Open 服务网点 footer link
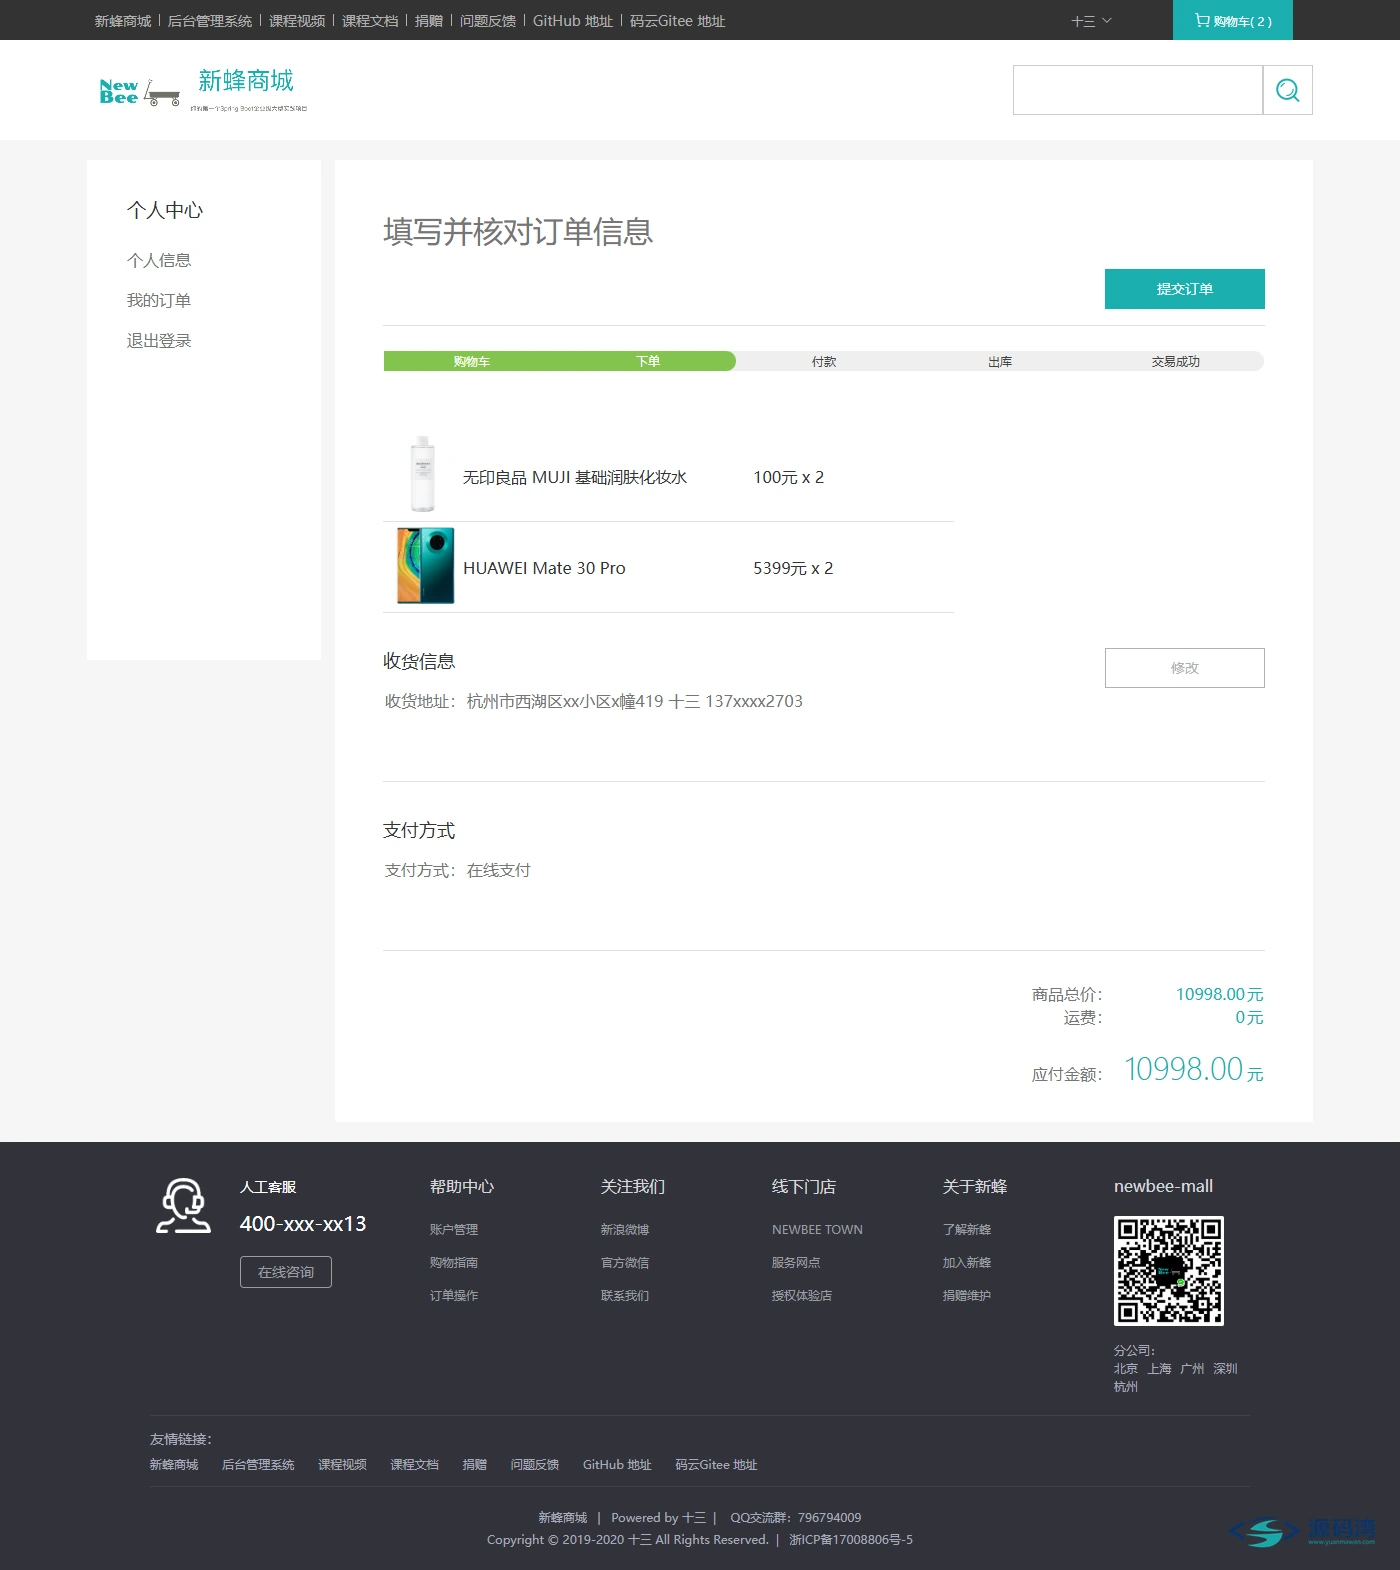This screenshot has width=1400, height=1570. [x=796, y=1263]
